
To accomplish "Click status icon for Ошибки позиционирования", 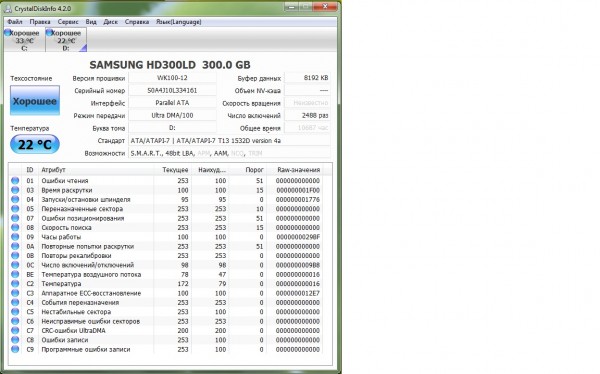I will coord(15,218).
